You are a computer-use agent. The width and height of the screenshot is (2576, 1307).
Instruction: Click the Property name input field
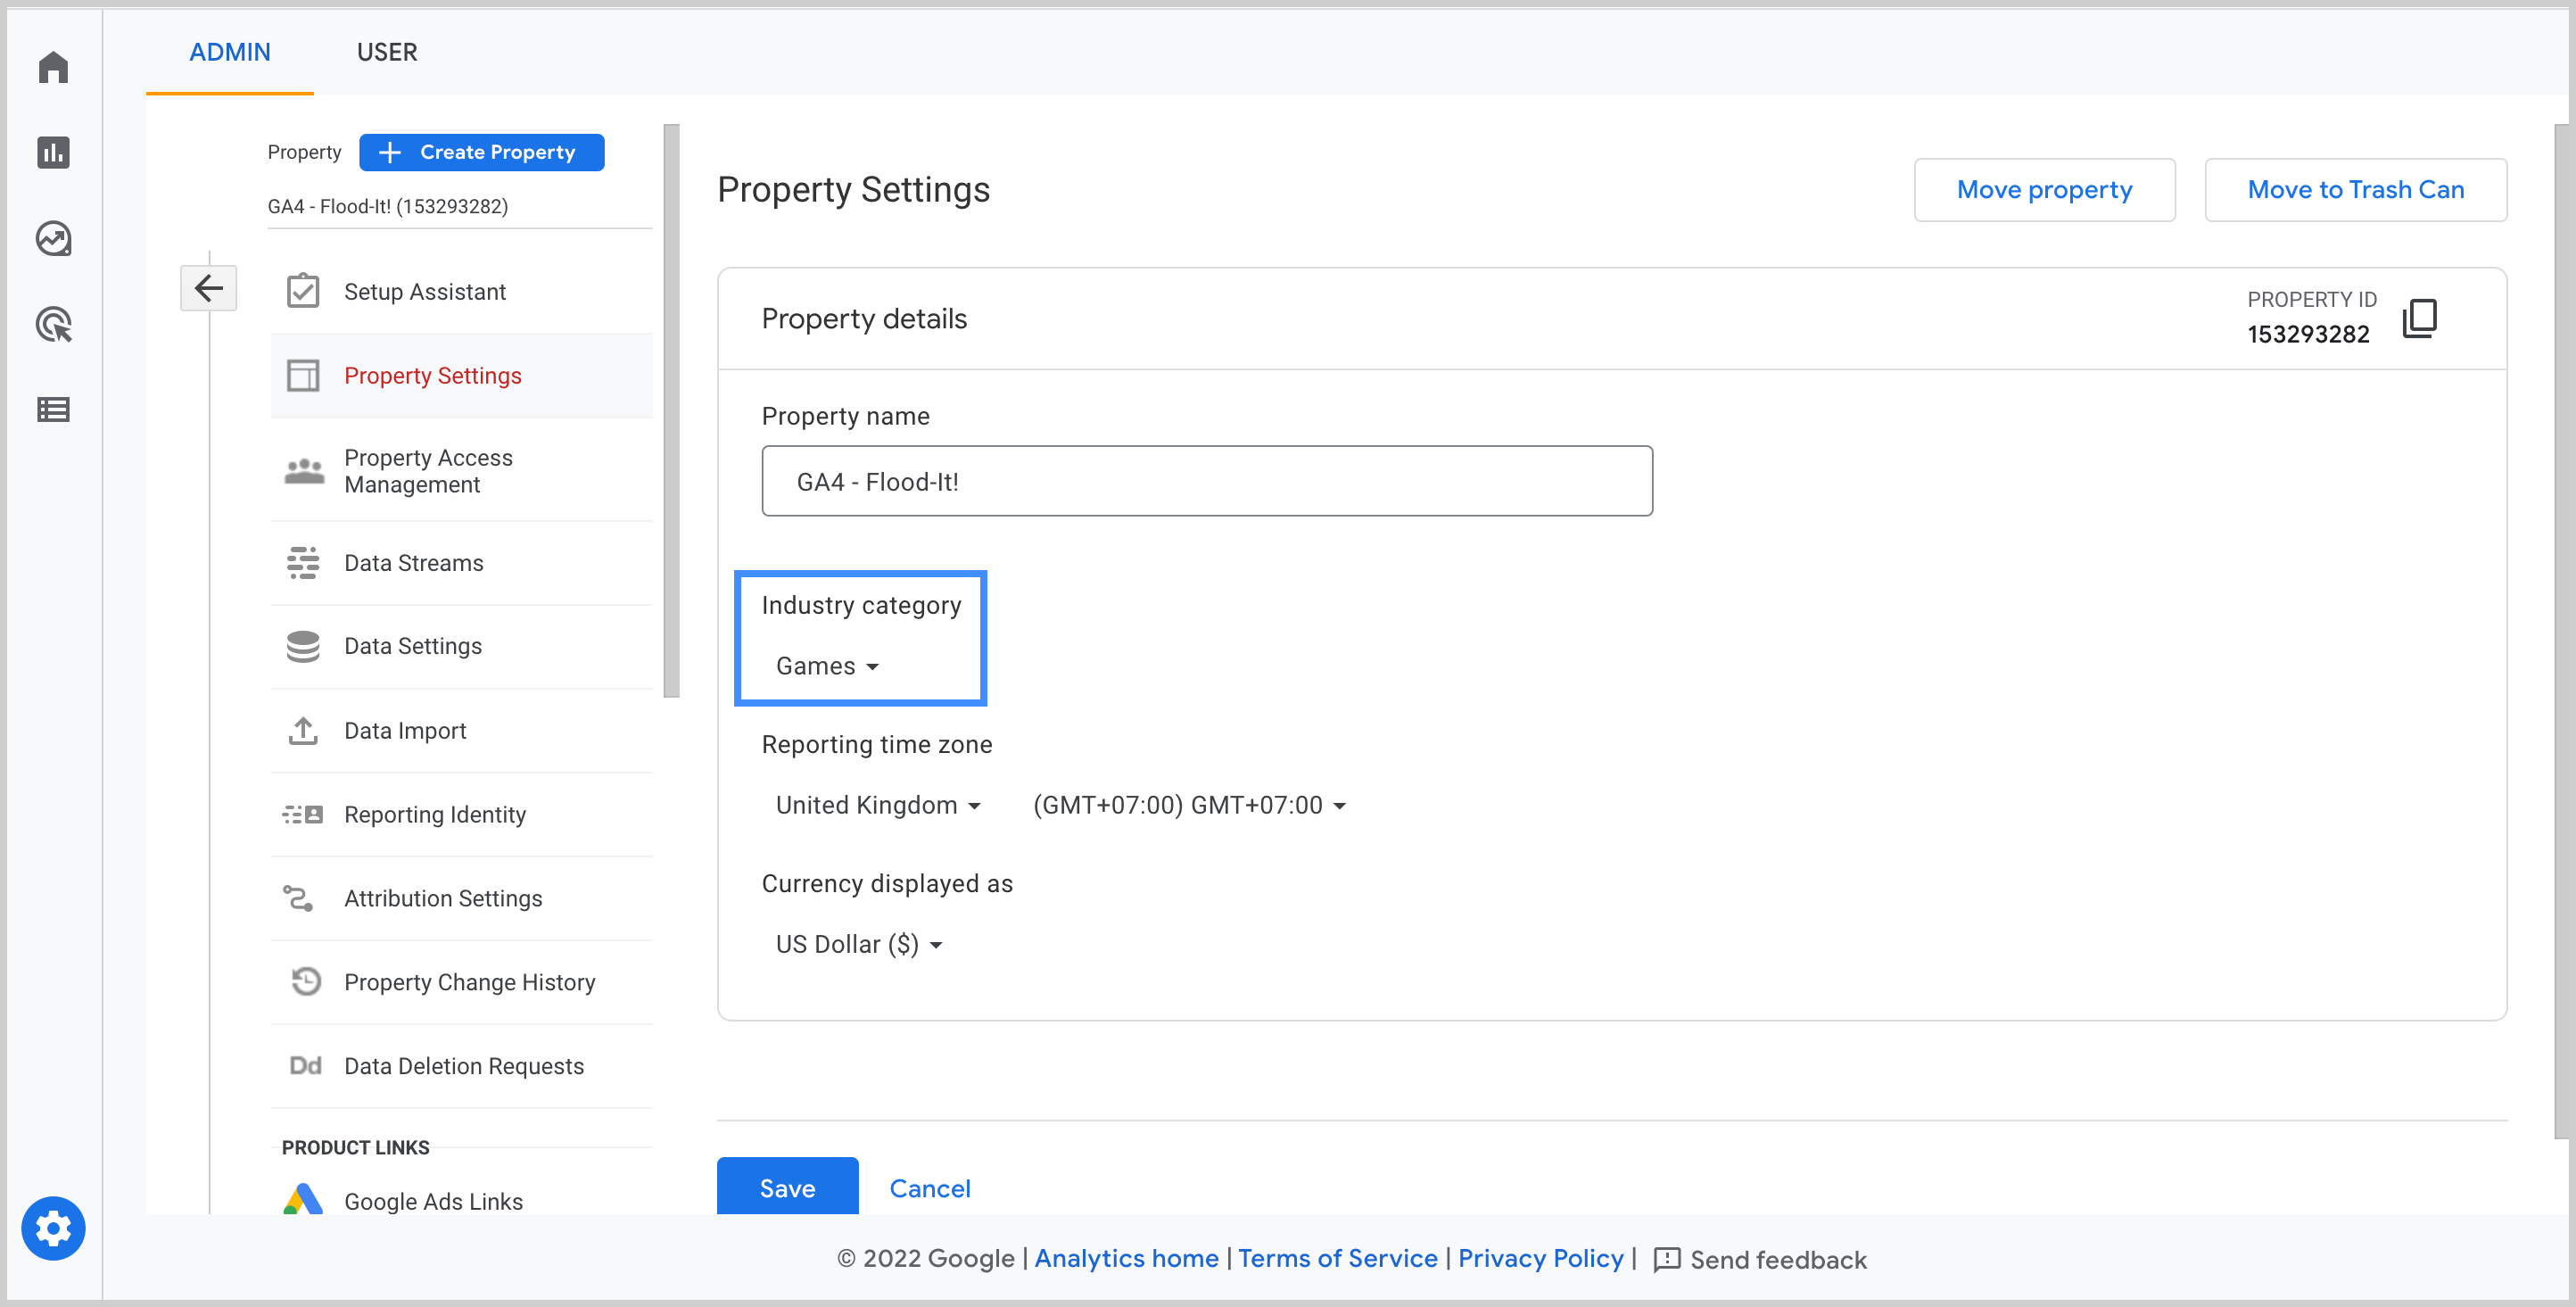[x=1206, y=481]
